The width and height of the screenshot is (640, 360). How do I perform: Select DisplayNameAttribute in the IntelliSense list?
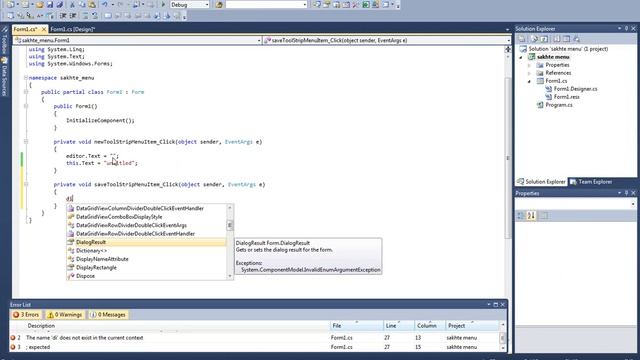point(147,259)
